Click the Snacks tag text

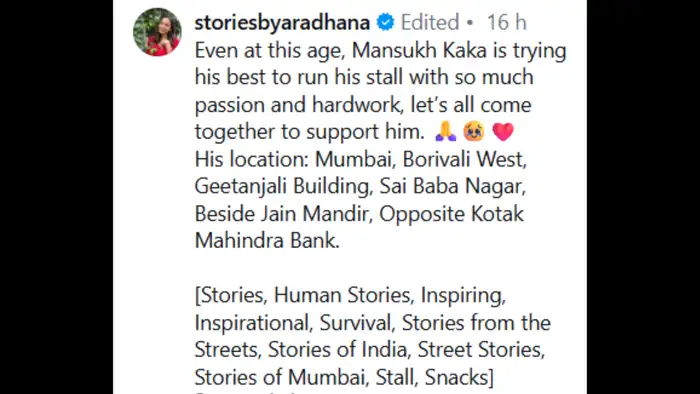456,377
